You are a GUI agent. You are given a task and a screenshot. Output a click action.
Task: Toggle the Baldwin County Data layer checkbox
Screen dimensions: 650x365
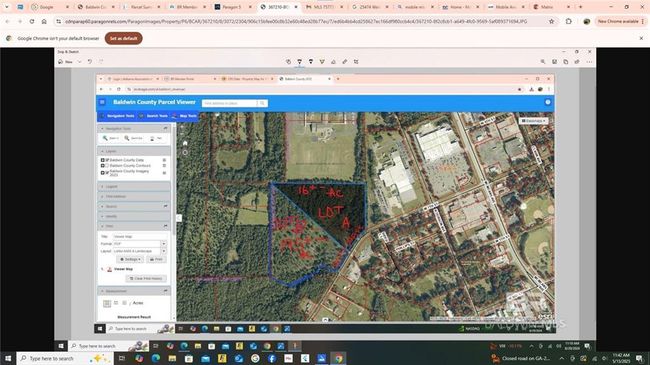(107, 160)
